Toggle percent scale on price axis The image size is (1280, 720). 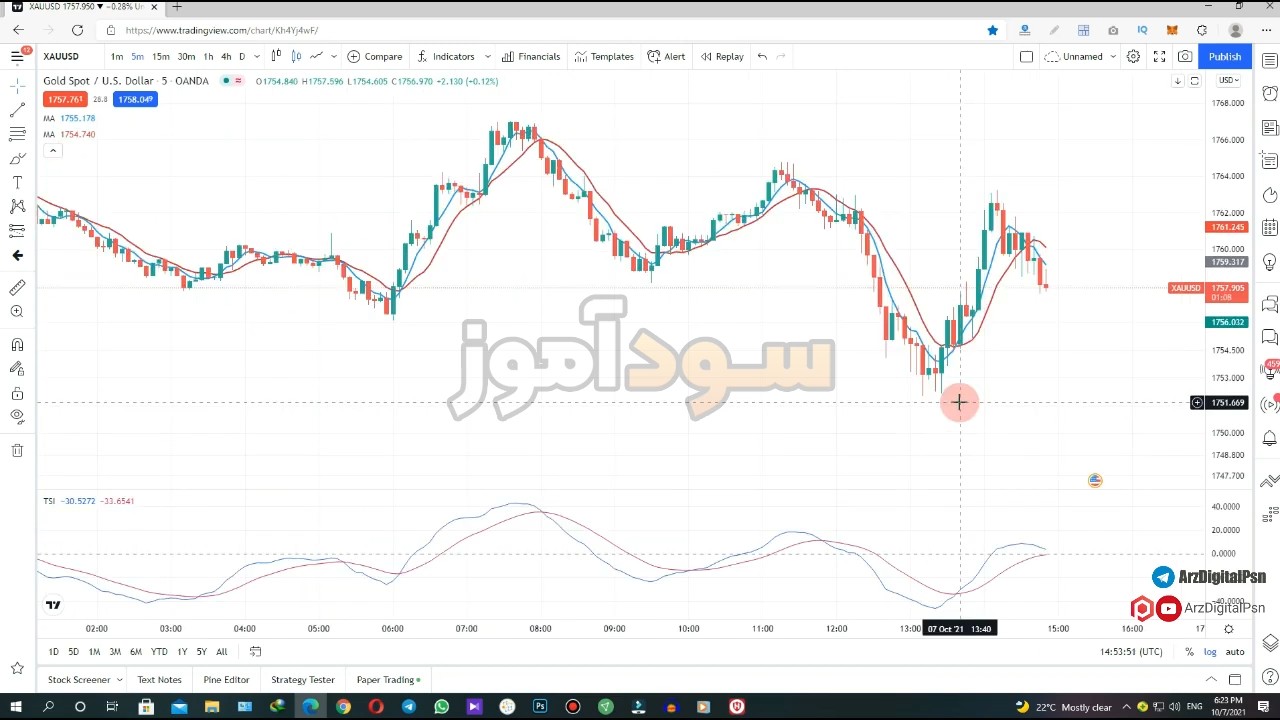[x=1189, y=652]
